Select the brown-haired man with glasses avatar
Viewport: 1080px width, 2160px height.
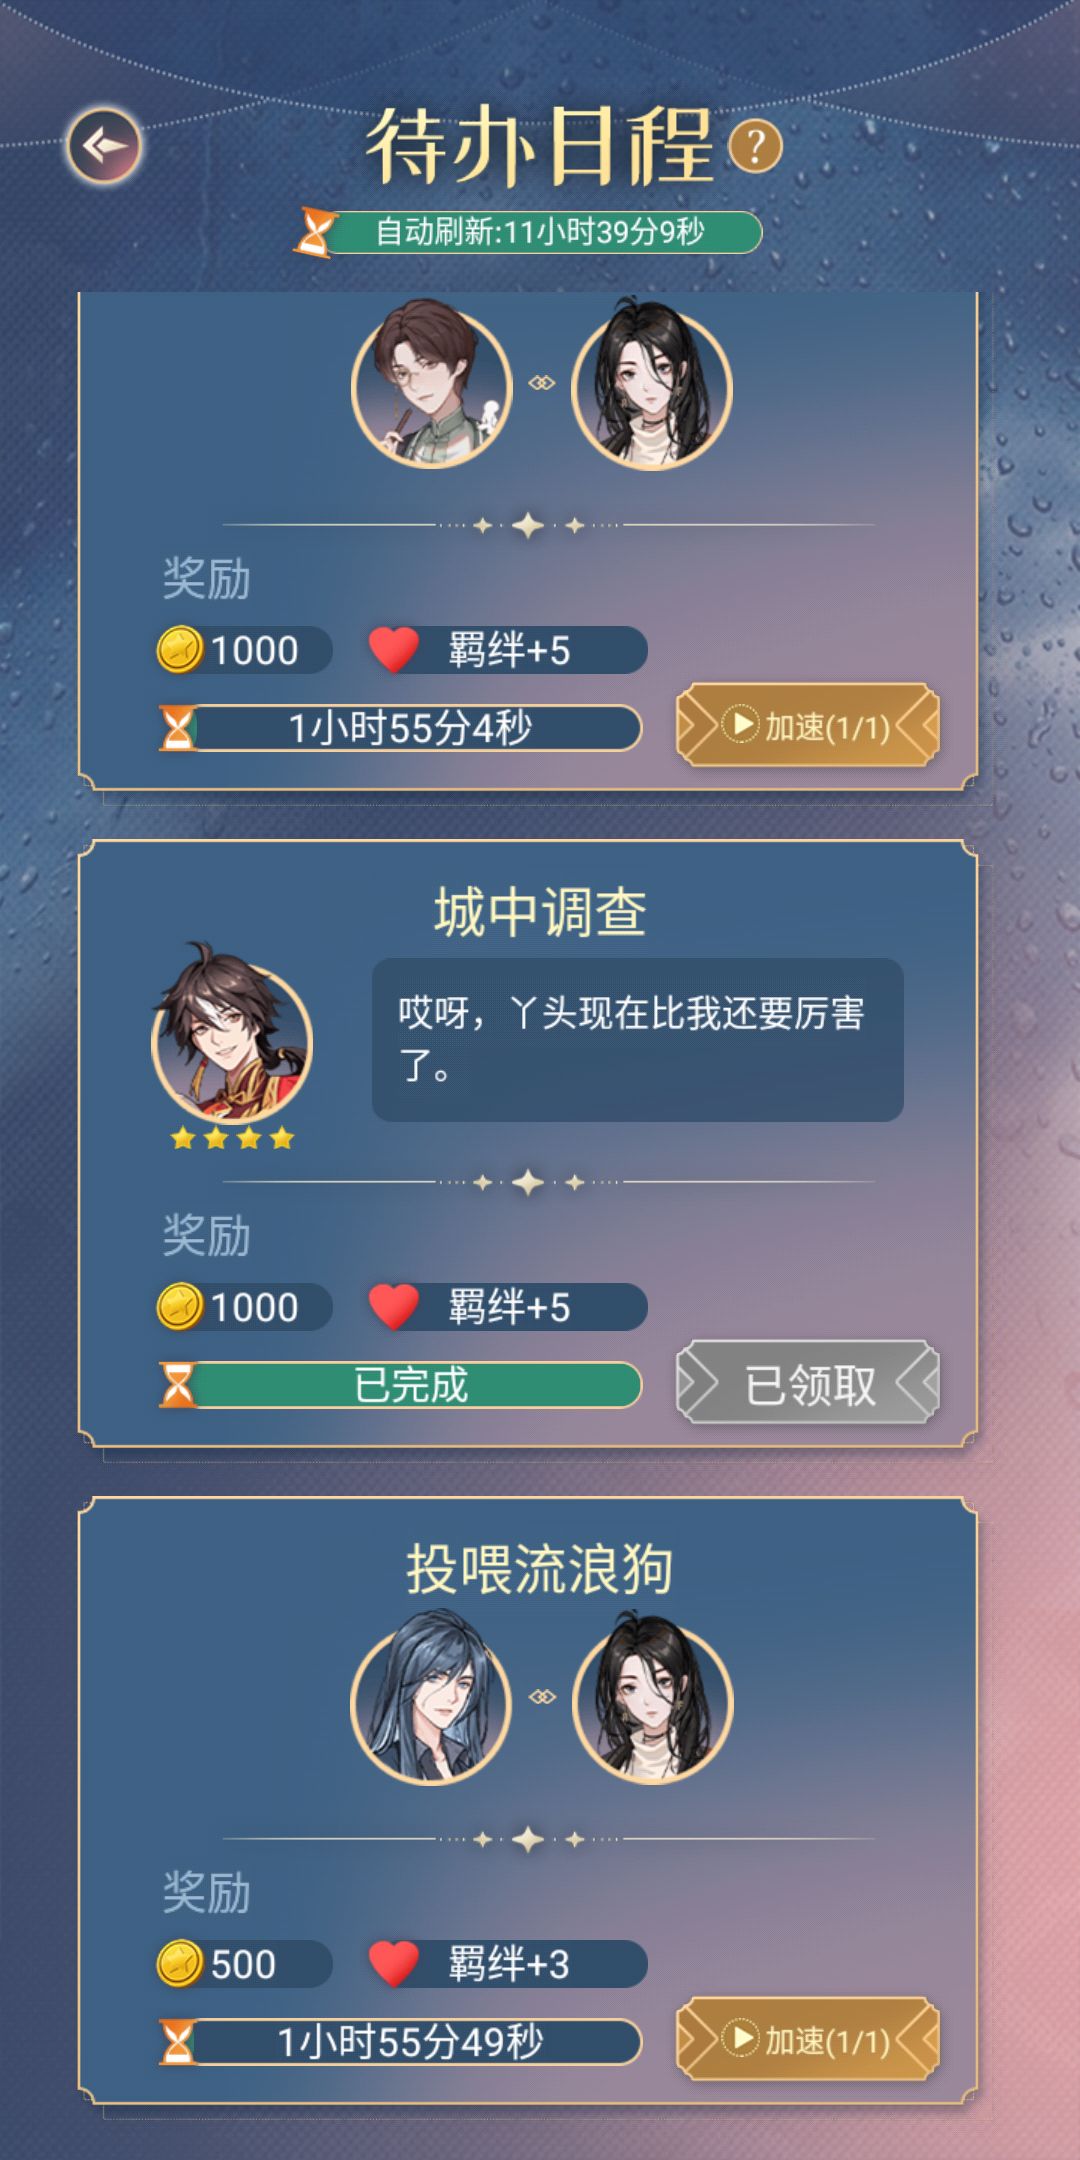tap(432, 385)
